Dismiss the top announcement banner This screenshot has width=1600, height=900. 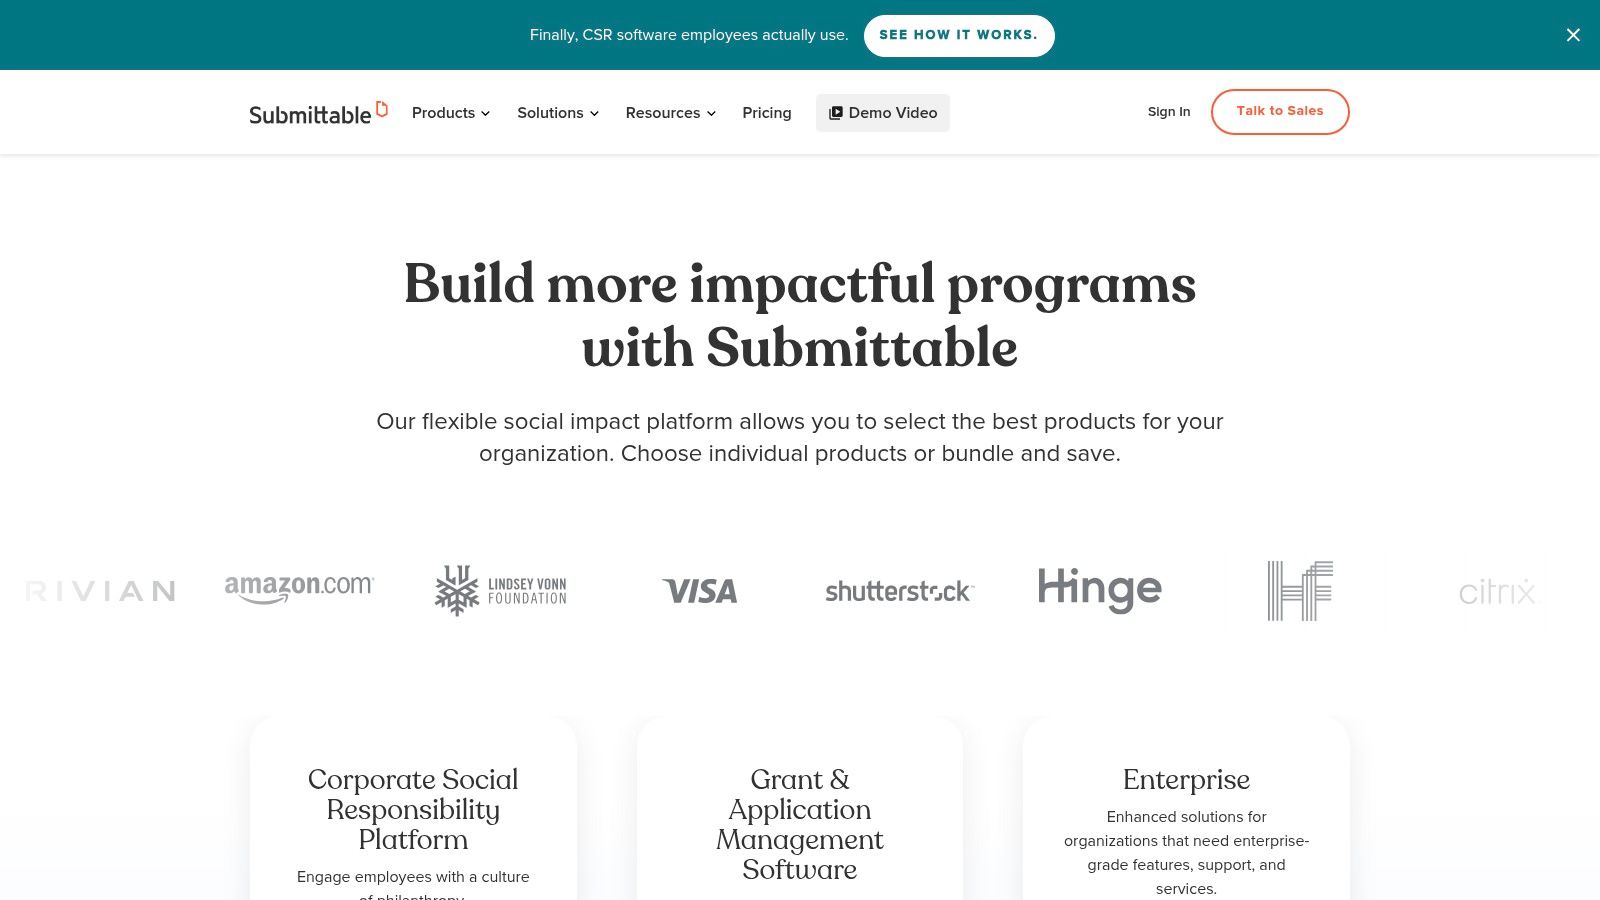click(x=1573, y=35)
